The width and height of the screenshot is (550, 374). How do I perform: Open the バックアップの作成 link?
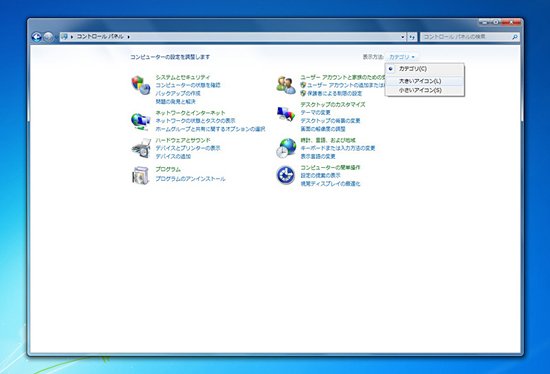pos(178,93)
